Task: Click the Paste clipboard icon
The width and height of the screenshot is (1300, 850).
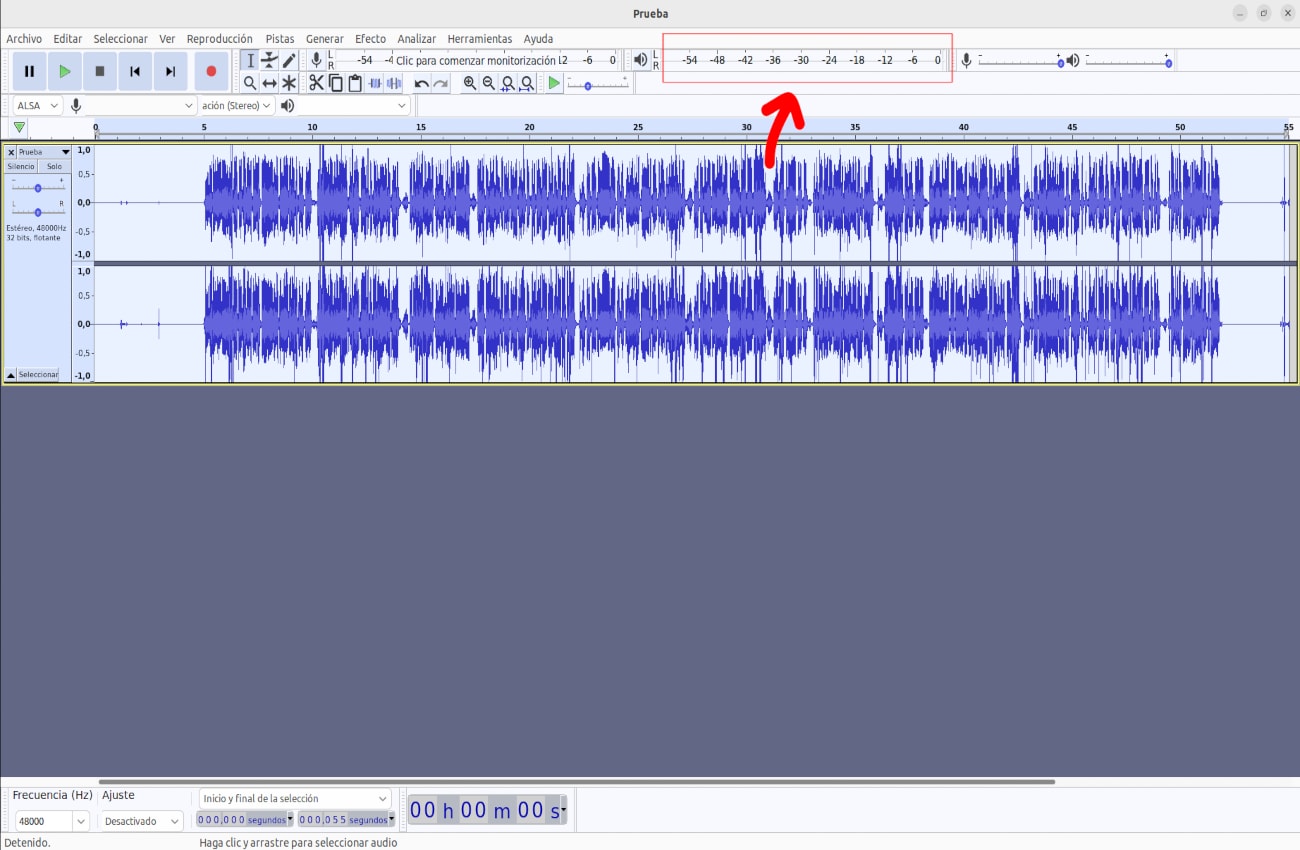Action: [356, 83]
